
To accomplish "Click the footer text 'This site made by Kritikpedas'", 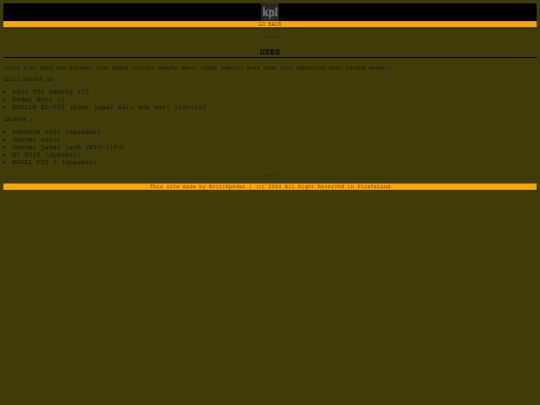I will click(x=197, y=187).
